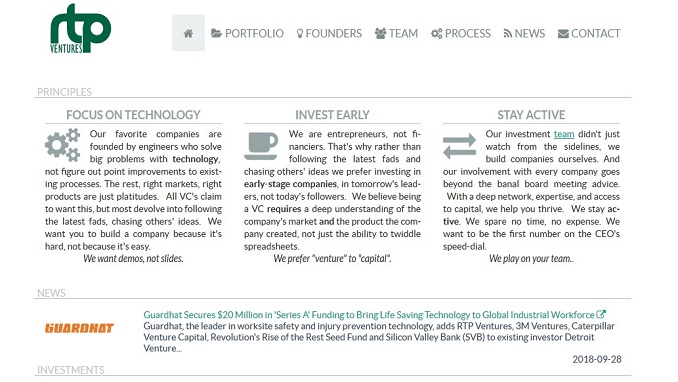Click the Investments section label
Image resolution: width=678 pixels, height=382 pixels.
70,370
